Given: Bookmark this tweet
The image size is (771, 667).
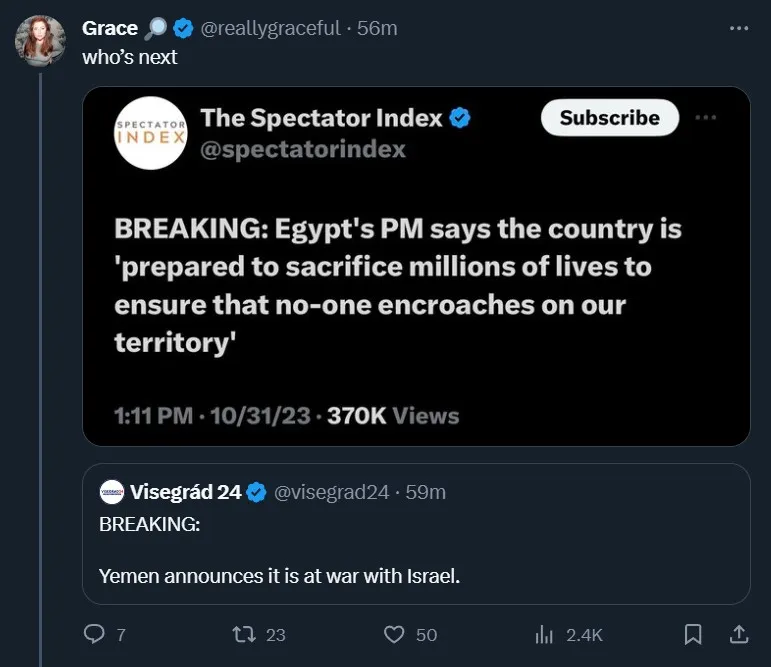Looking at the screenshot, I should tap(692, 634).
